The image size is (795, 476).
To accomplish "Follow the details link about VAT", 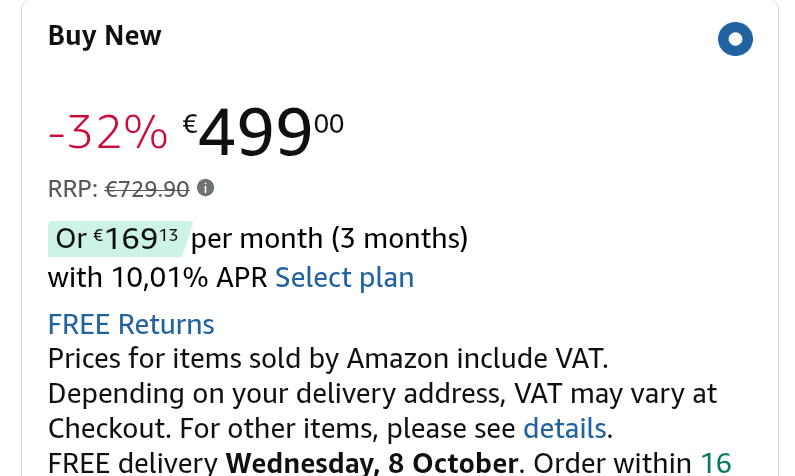I will click(x=564, y=428).
